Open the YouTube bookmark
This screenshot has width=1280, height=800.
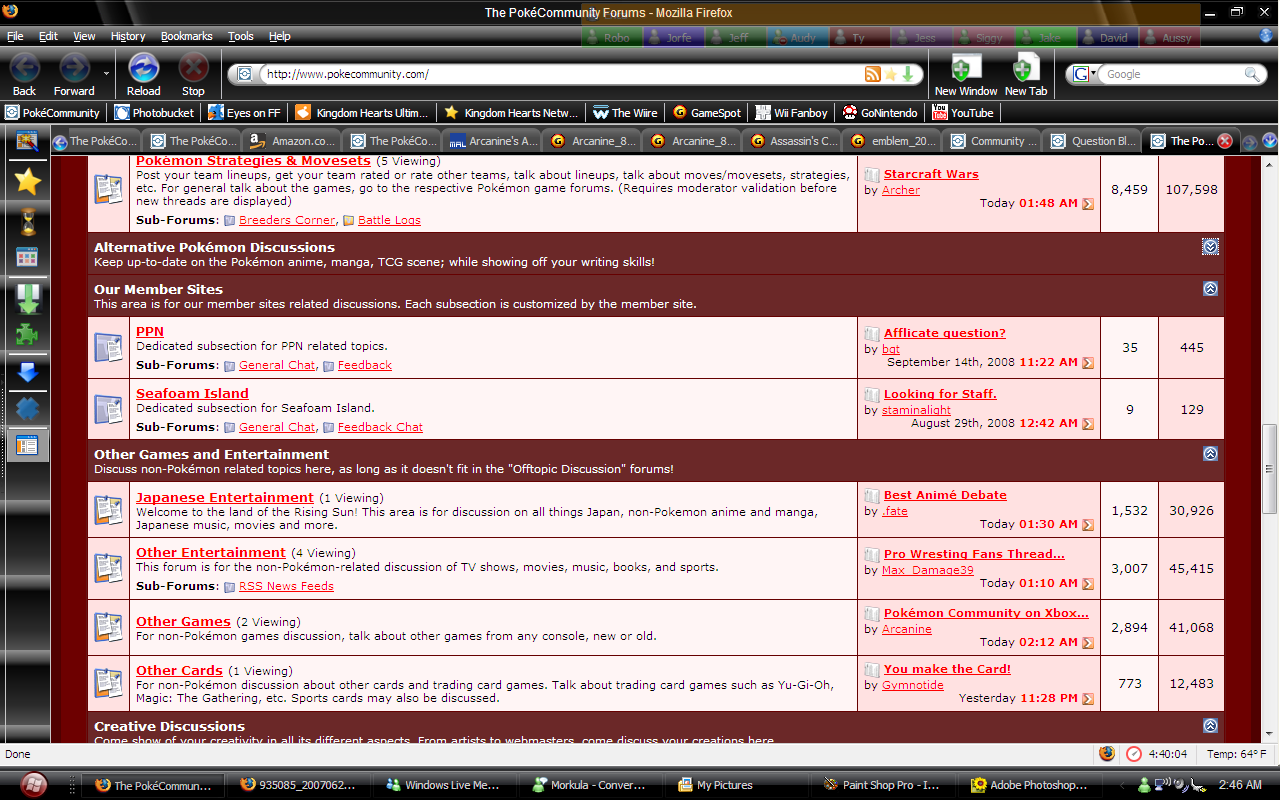click(962, 113)
